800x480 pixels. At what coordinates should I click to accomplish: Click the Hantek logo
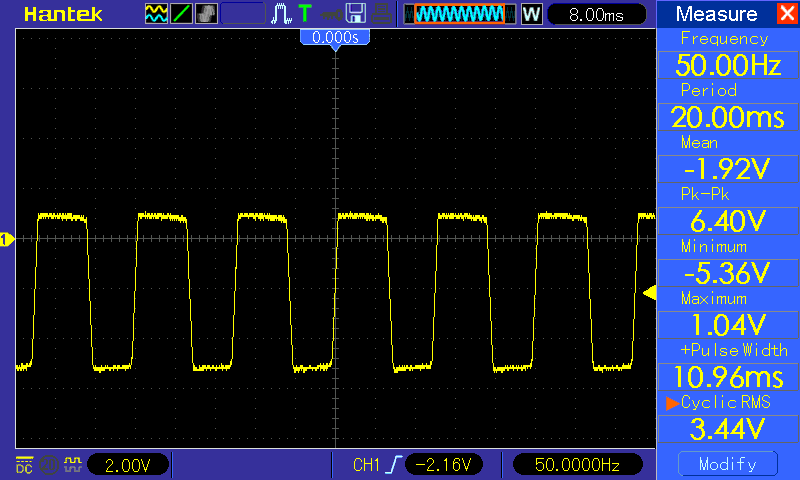63,14
